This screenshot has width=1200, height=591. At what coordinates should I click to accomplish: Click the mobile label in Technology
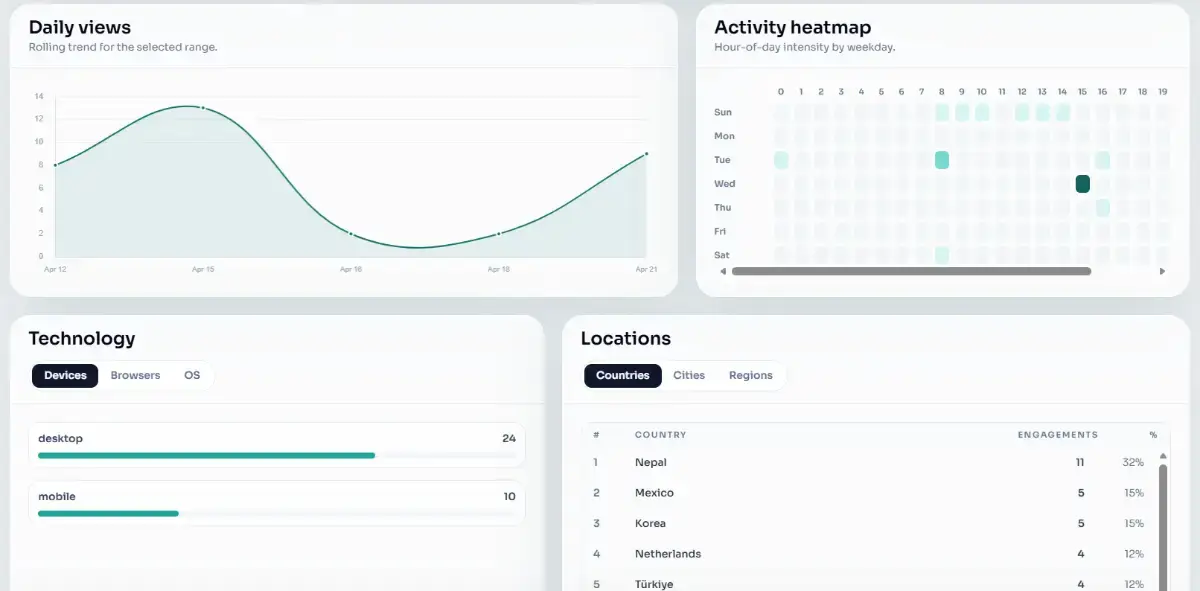point(57,496)
